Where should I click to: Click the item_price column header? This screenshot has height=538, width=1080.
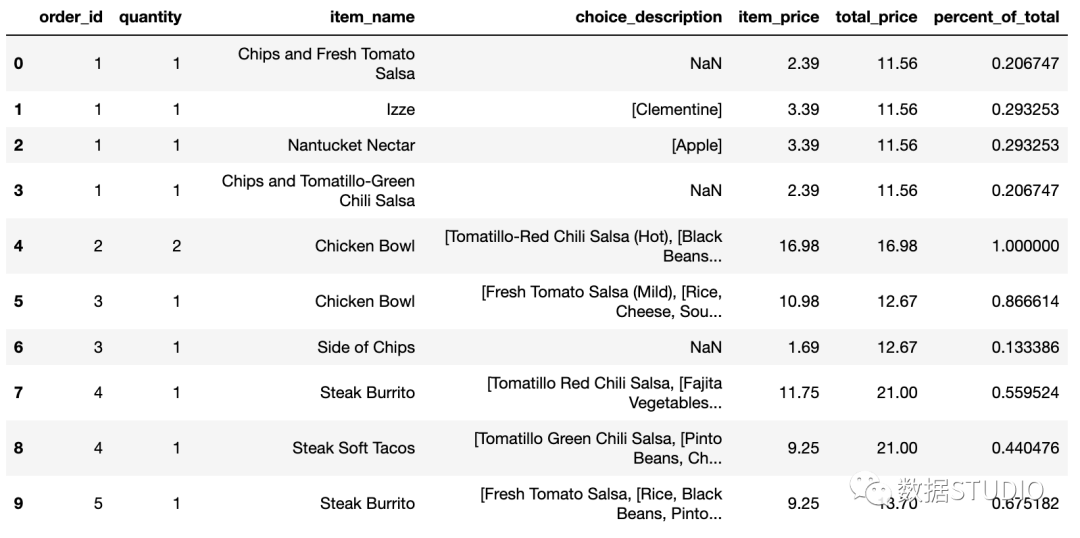pyautogui.click(x=779, y=17)
